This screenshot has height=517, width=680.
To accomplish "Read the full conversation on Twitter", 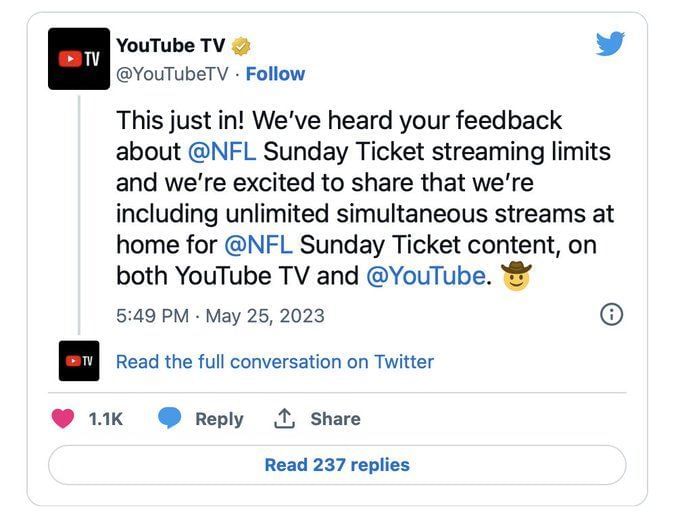I will pos(274,362).
